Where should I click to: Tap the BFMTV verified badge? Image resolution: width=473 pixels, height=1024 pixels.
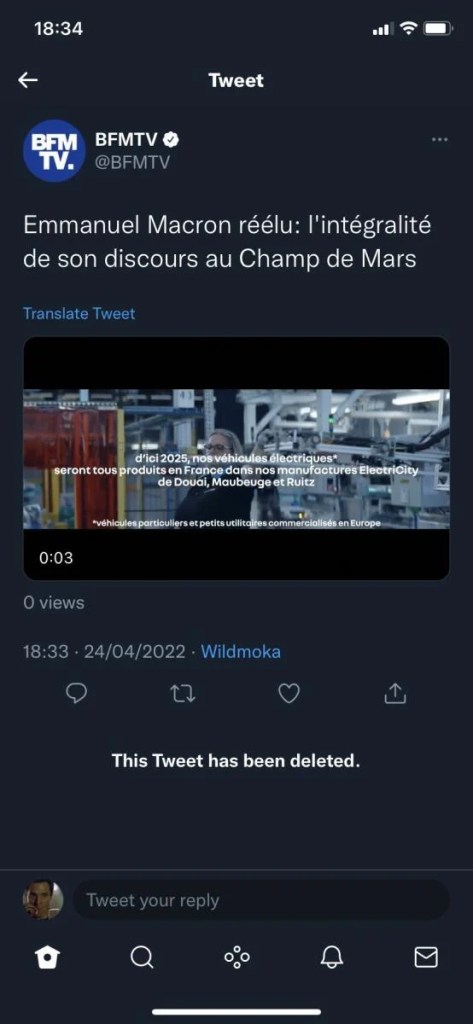pyautogui.click(x=171, y=139)
